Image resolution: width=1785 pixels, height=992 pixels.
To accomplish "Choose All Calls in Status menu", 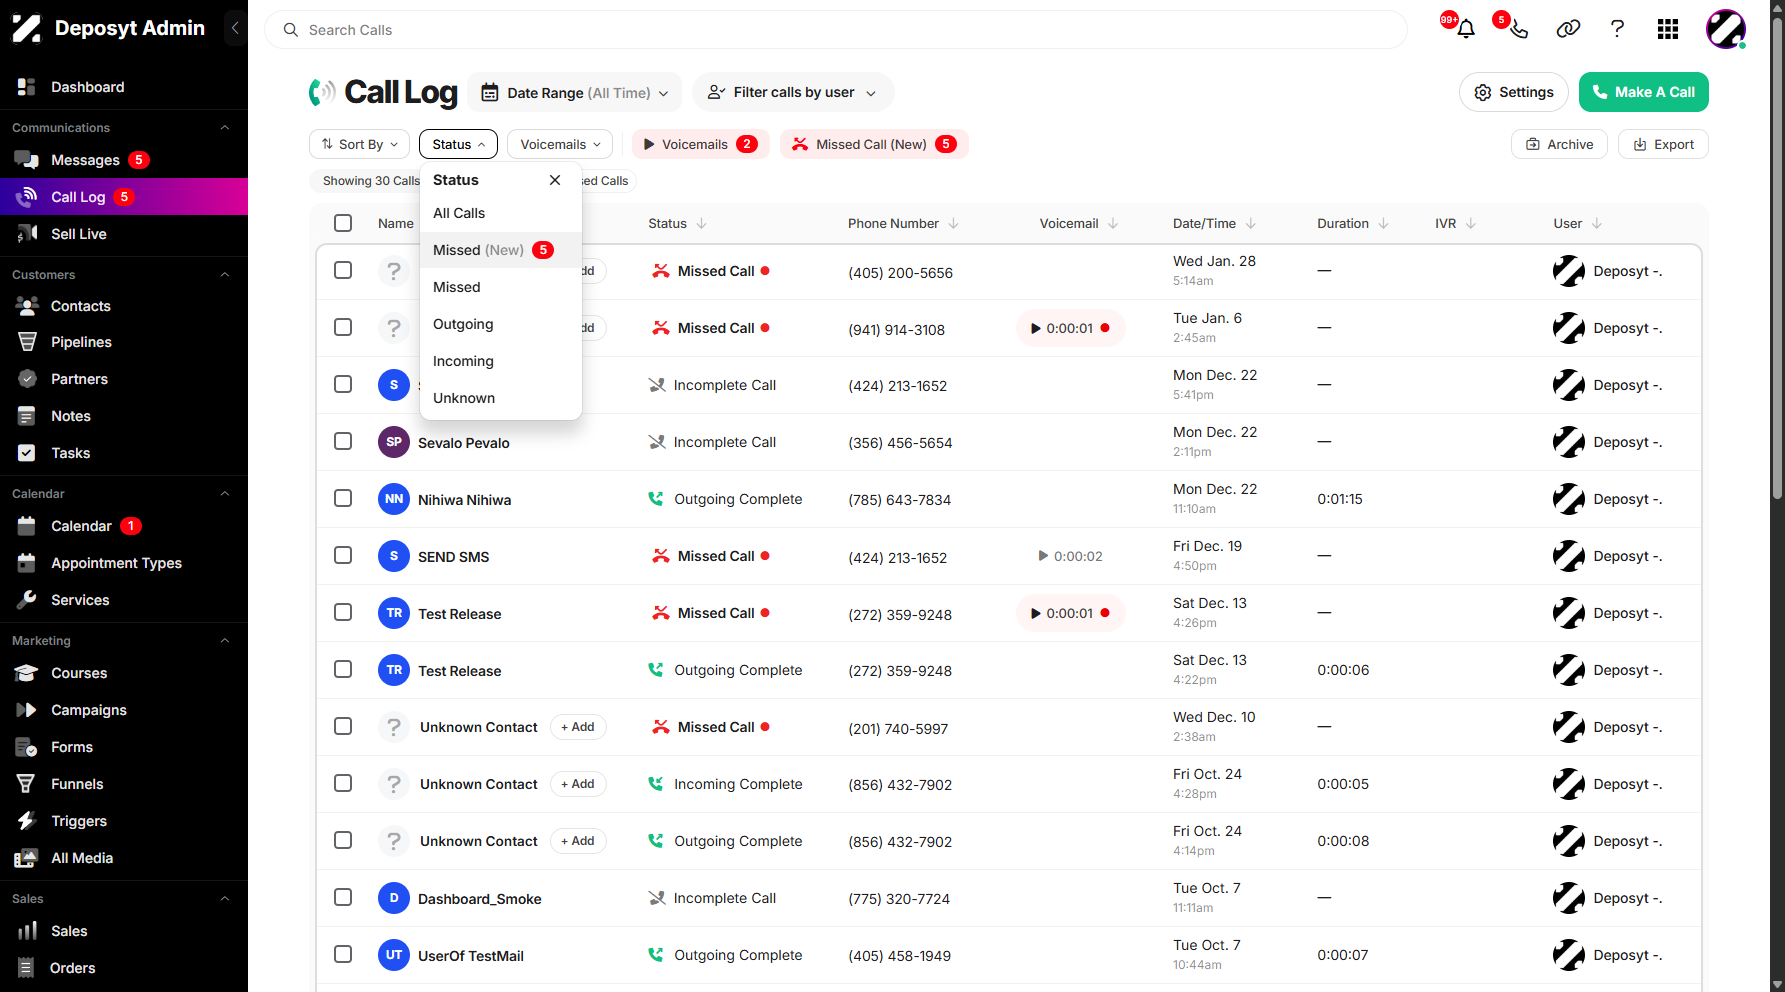I will point(501,213).
